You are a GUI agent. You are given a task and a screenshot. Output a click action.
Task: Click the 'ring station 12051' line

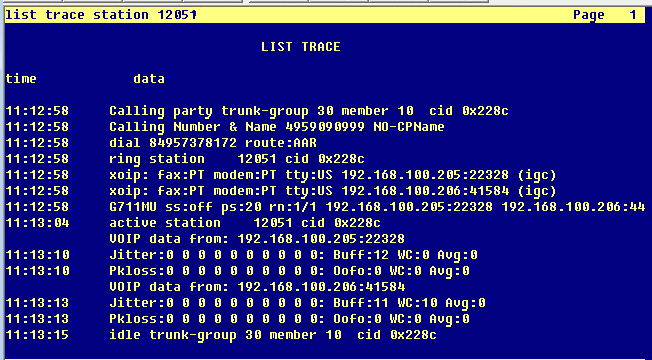[x=237, y=159]
